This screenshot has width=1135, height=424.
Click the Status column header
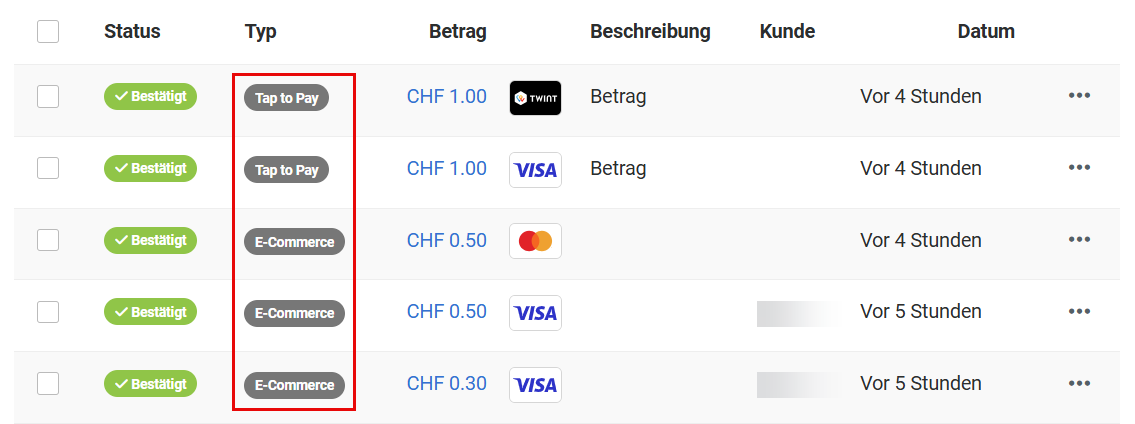tap(132, 32)
